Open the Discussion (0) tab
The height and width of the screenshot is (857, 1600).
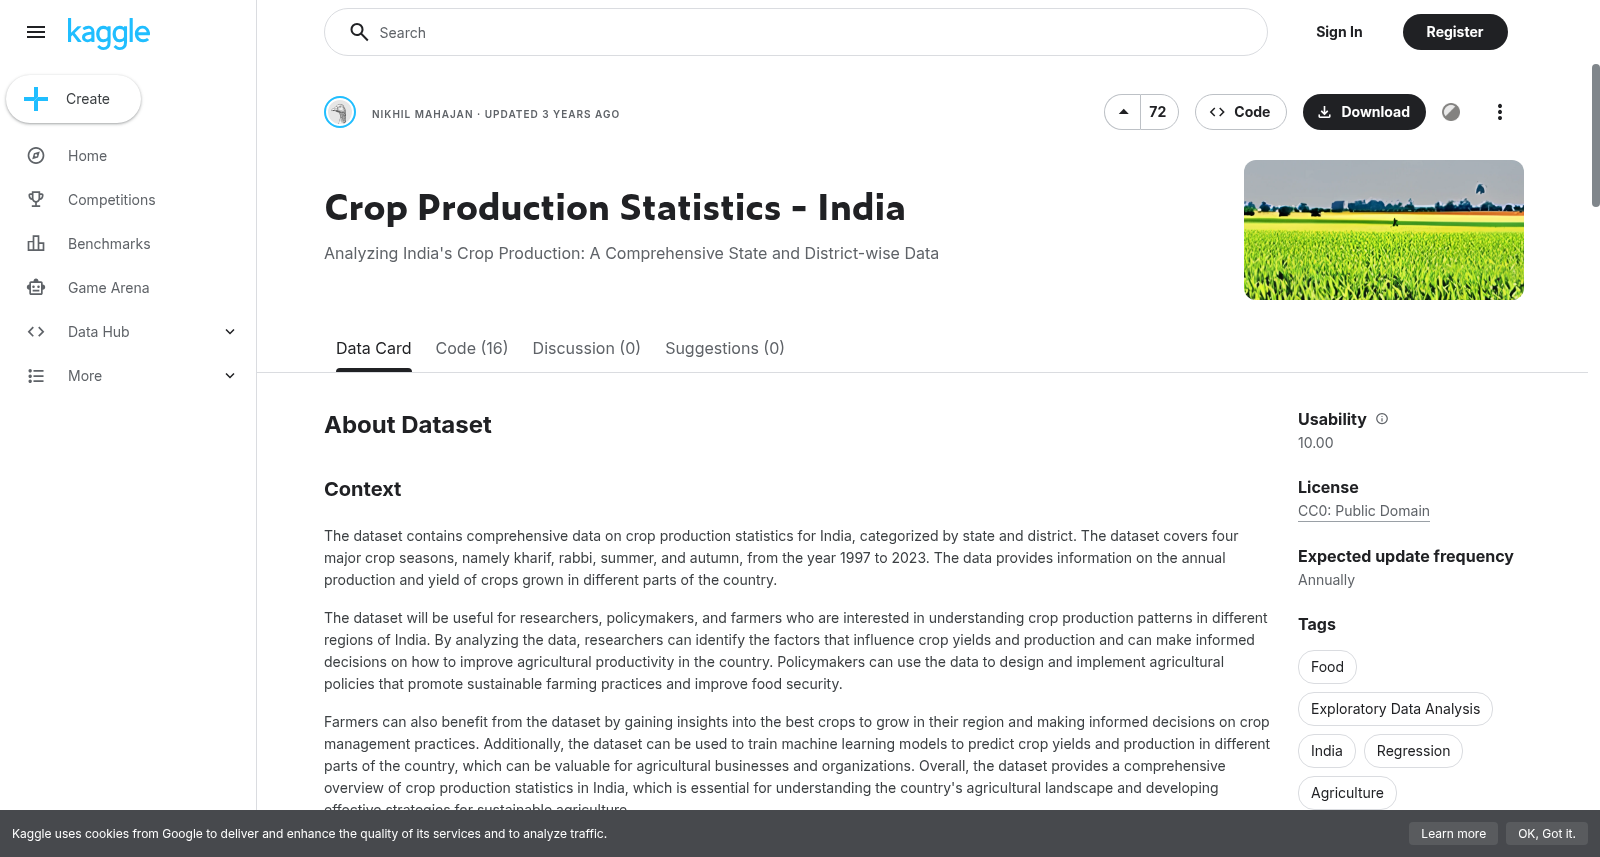[x=586, y=349]
